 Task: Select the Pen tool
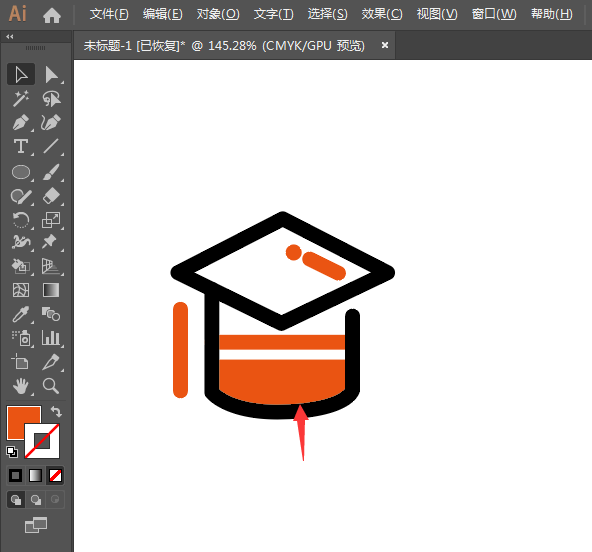(x=21, y=123)
